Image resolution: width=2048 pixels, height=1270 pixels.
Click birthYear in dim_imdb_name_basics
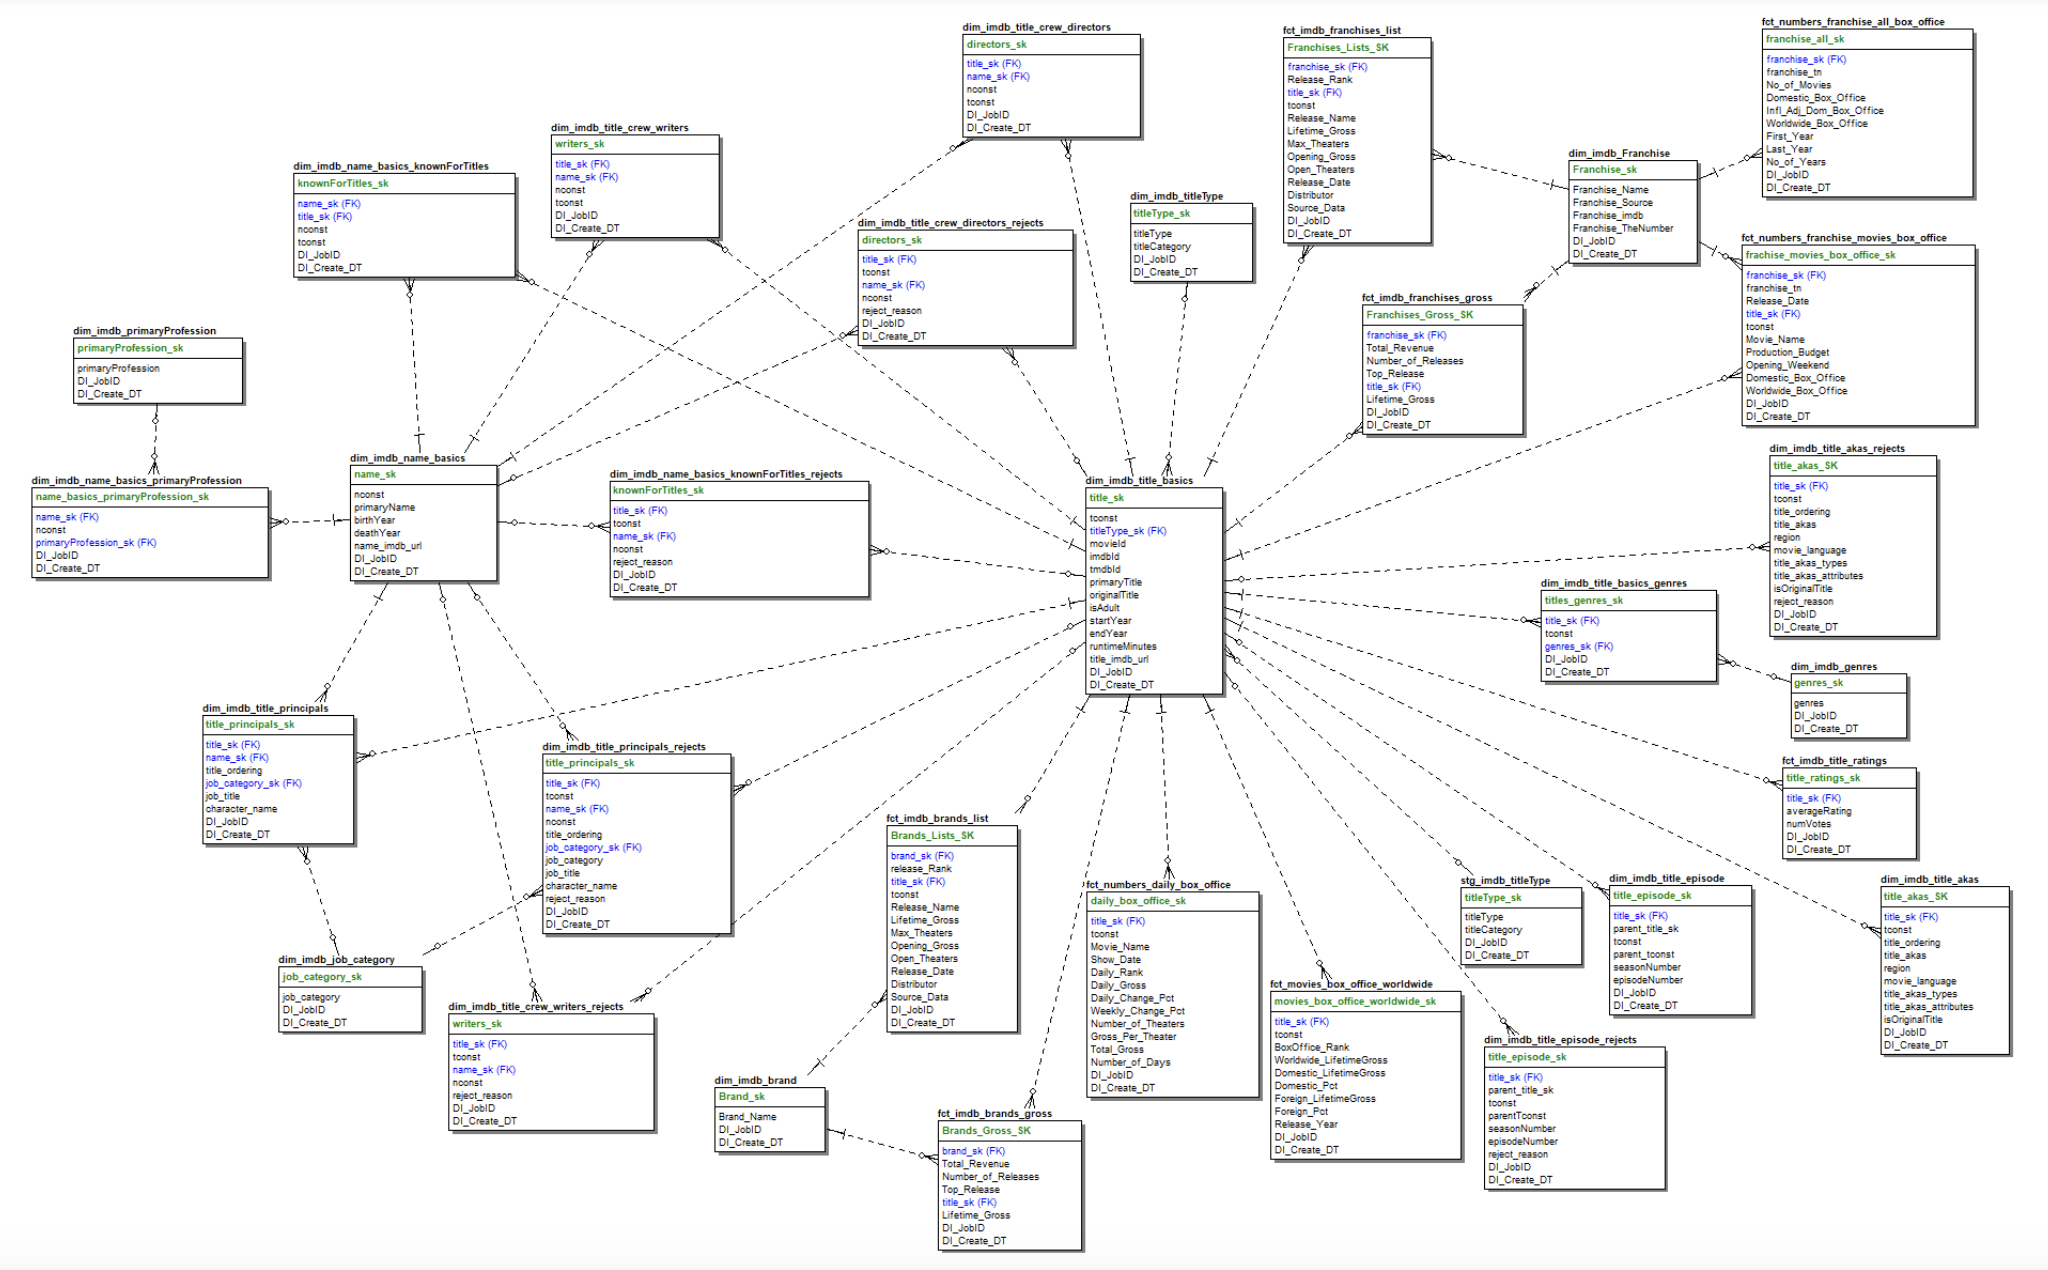coord(374,520)
